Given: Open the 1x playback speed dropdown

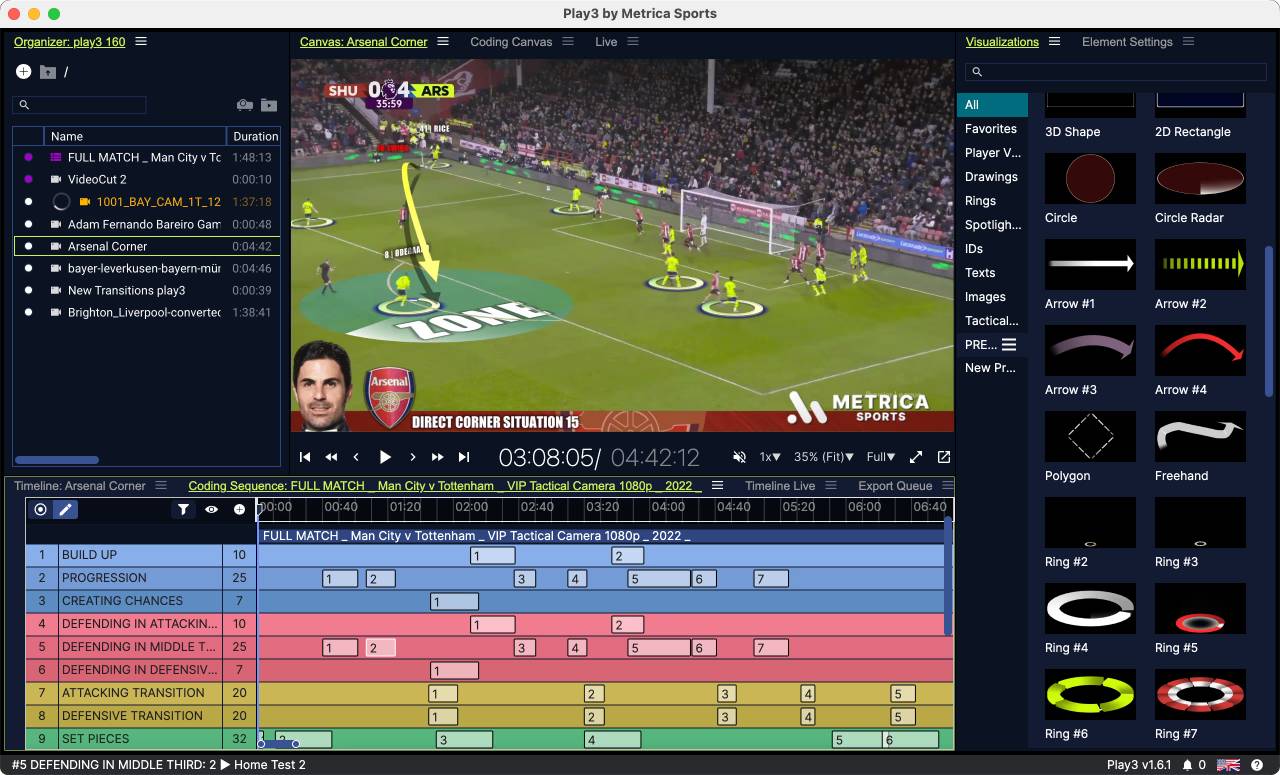Looking at the screenshot, I should coord(770,457).
